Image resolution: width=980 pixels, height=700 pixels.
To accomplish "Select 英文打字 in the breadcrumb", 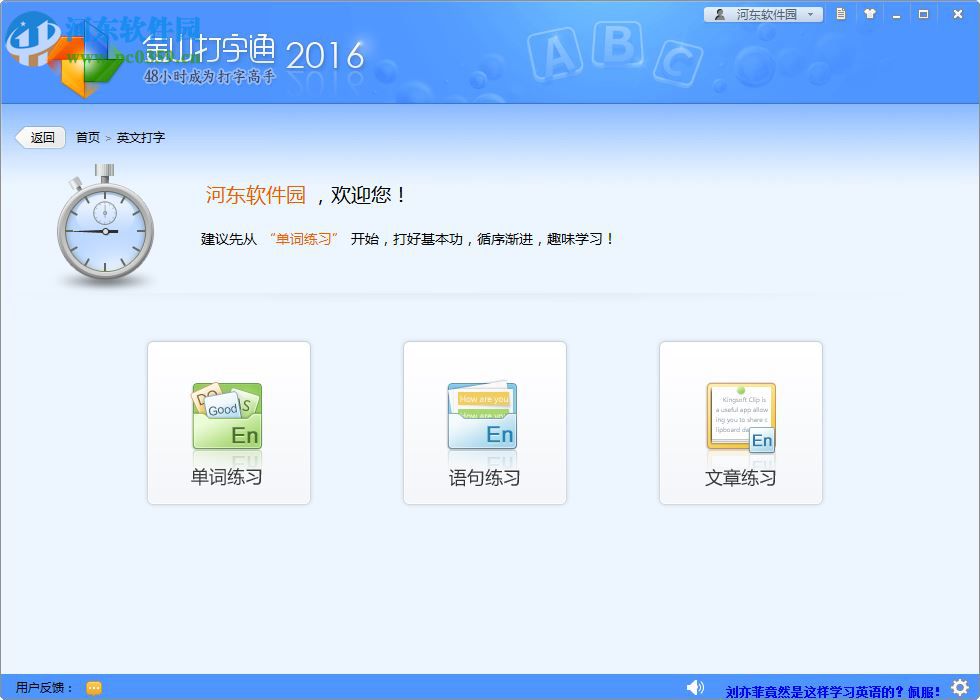I will point(143,137).
